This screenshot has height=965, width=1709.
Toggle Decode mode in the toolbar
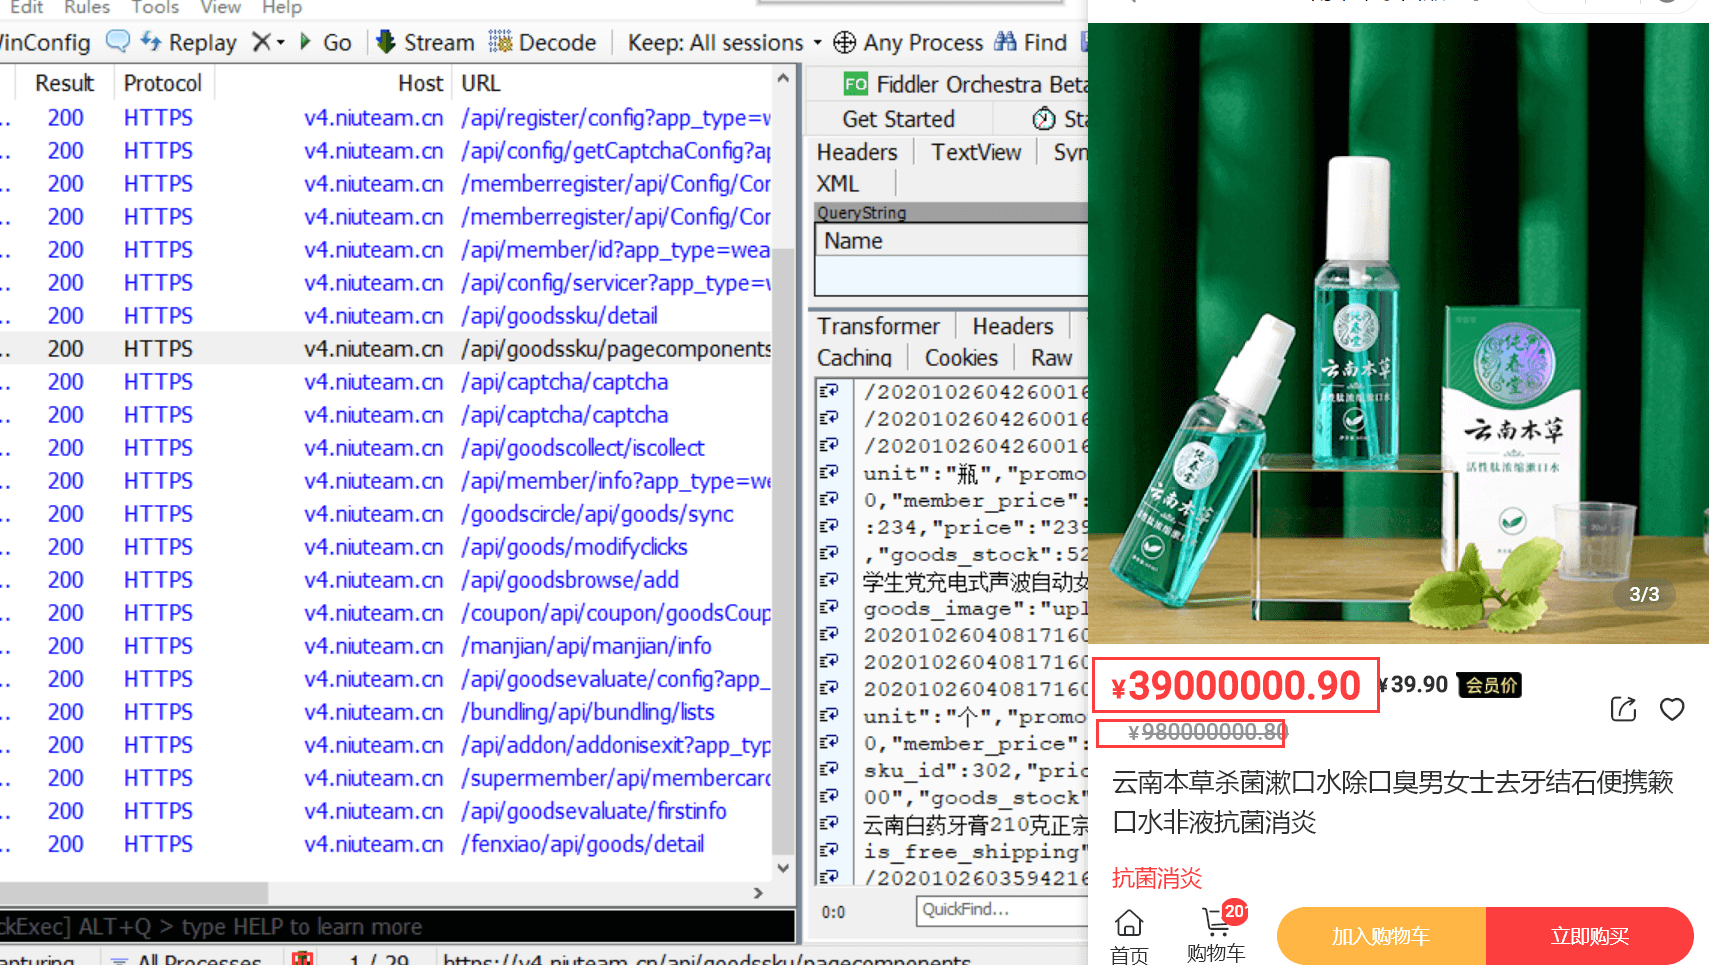[x=542, y=42]
